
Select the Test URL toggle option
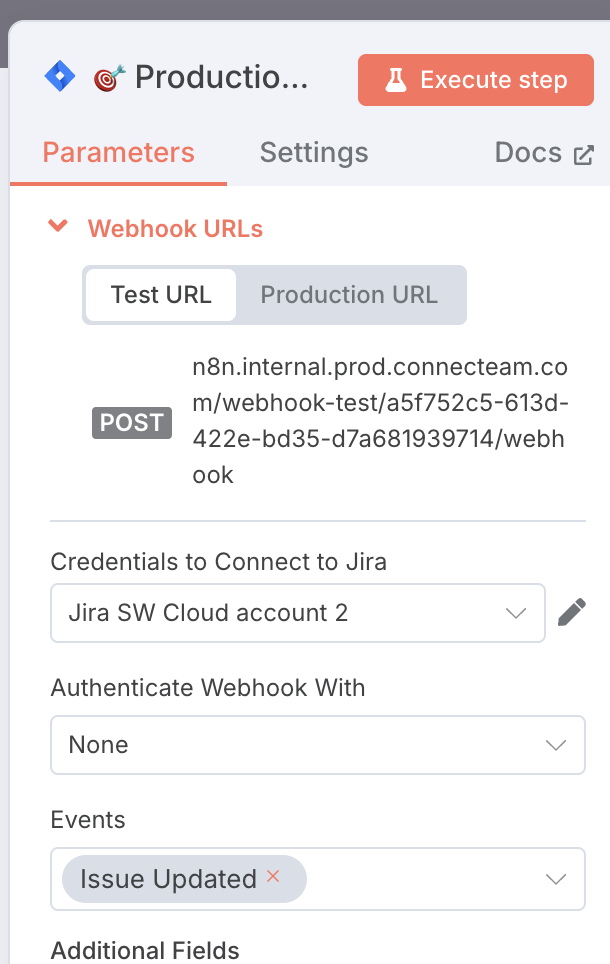(x=161, y=295)
